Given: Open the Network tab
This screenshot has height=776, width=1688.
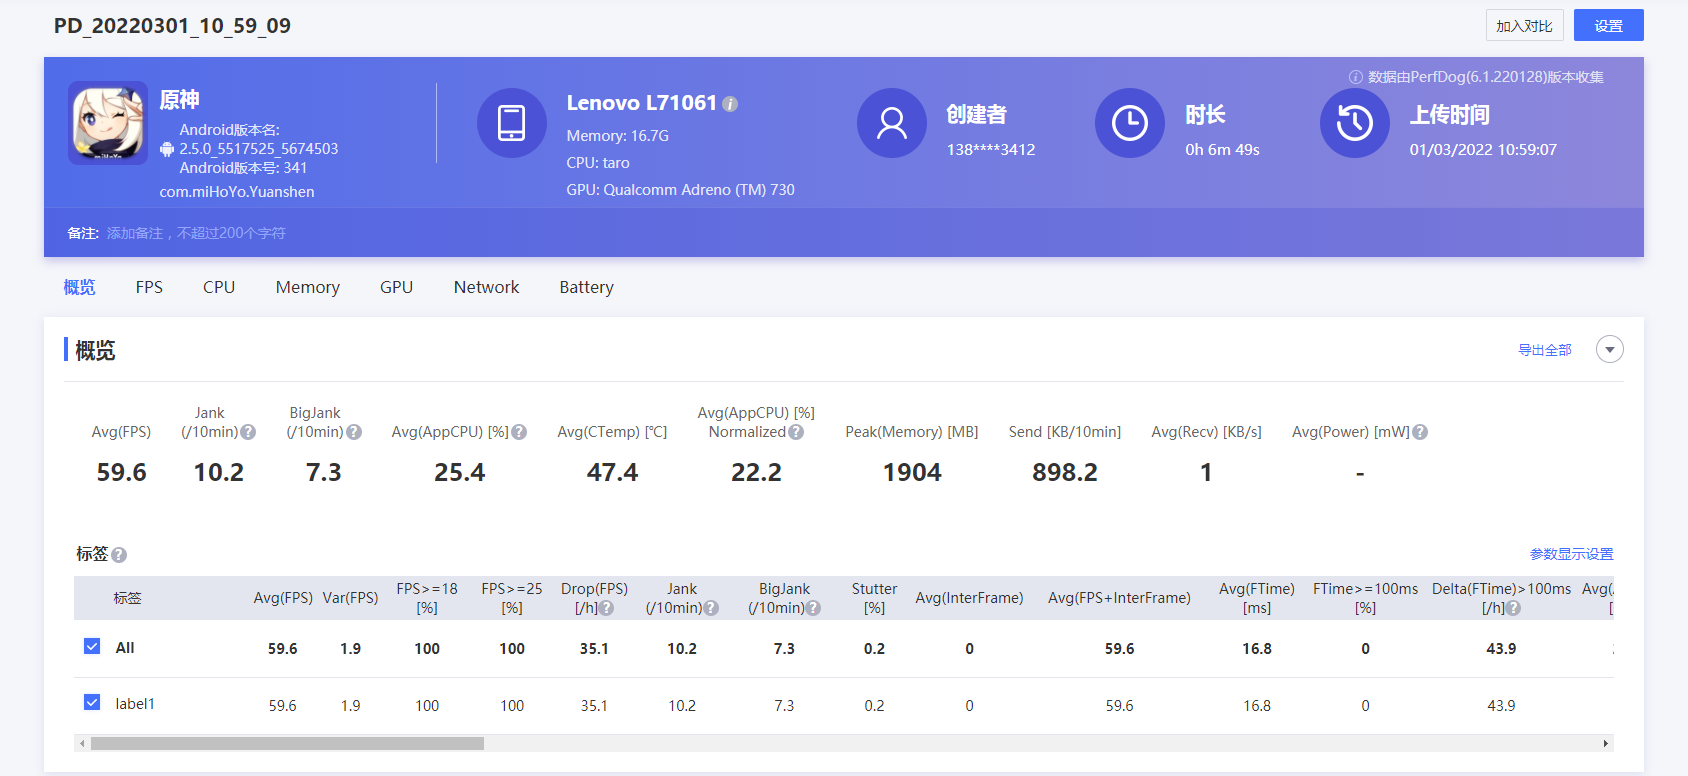Looking at the screenshot, I should [x=486, y=287].
